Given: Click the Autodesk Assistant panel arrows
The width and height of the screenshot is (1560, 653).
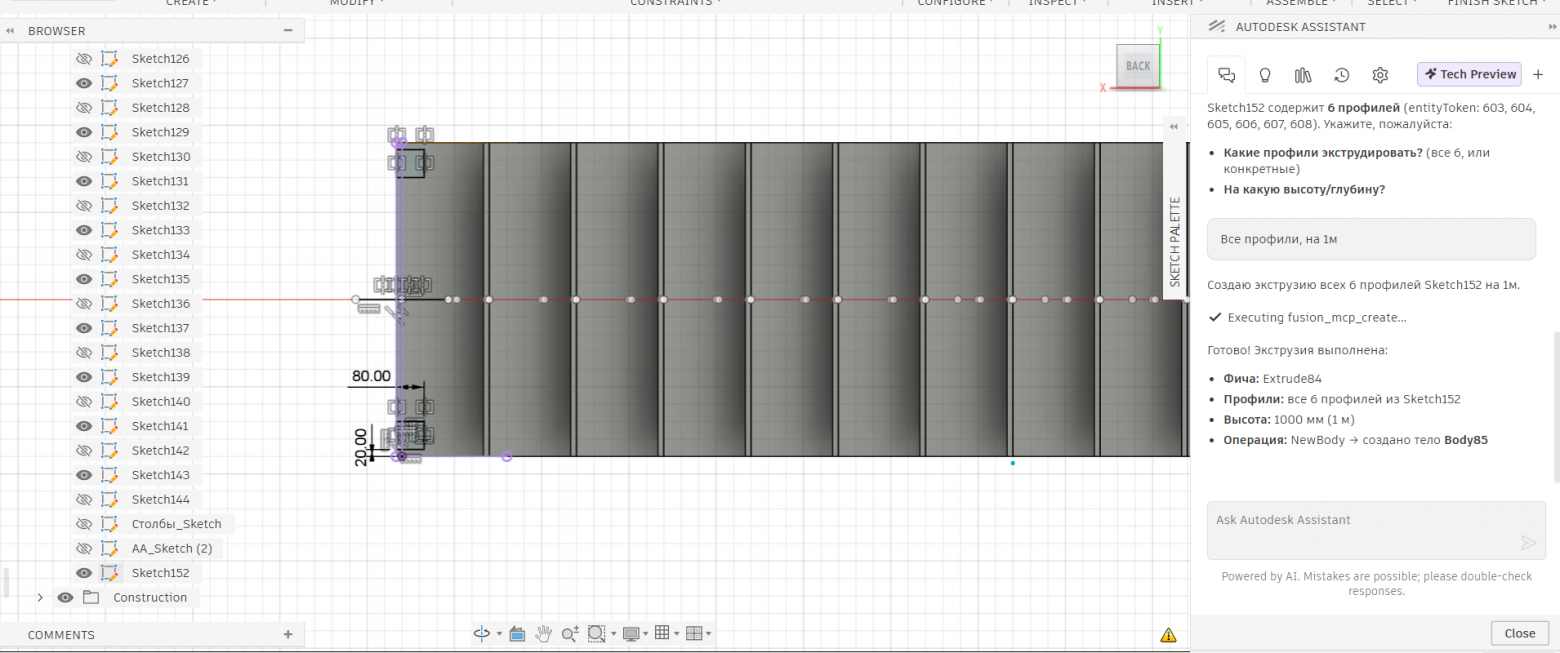Looking at the screenshot, I should pyautogui.click(x=1552, y=27).
